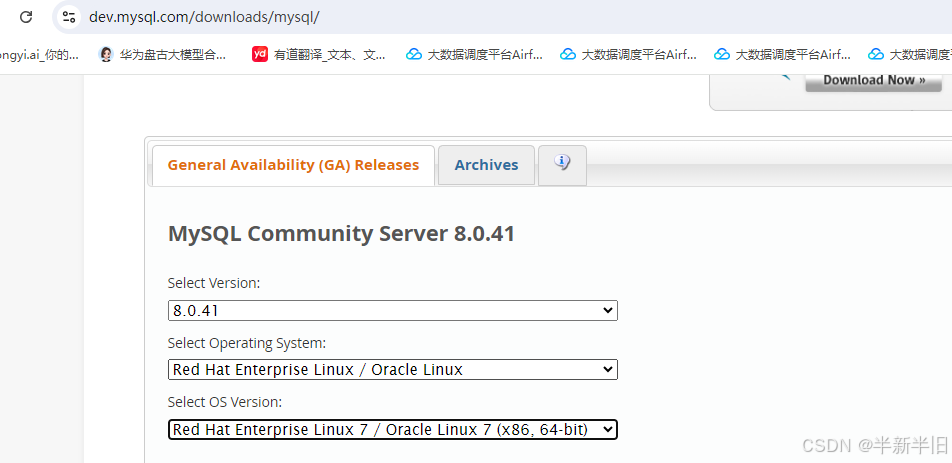Click the 华为盘古 avatar favicon in the bookmarks bar
The height and width of the screenshot is (463, 952).
106,55
